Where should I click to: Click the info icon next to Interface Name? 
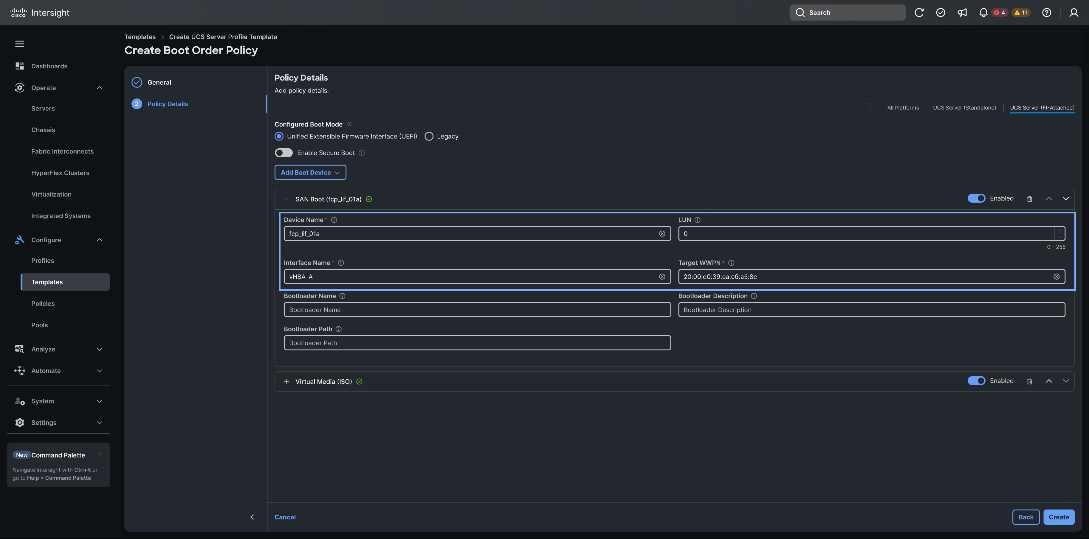[x=340, y=263]
